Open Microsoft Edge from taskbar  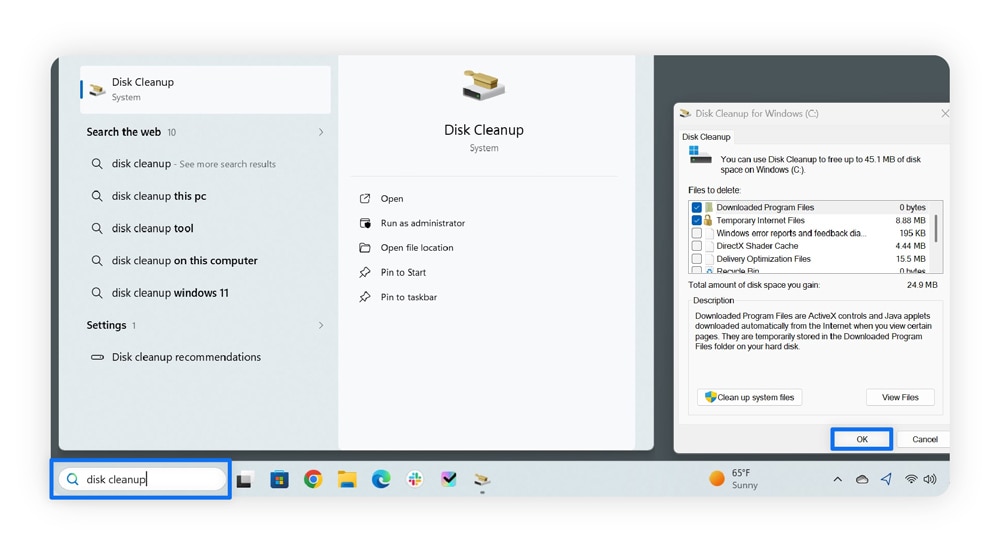point(381,479)
